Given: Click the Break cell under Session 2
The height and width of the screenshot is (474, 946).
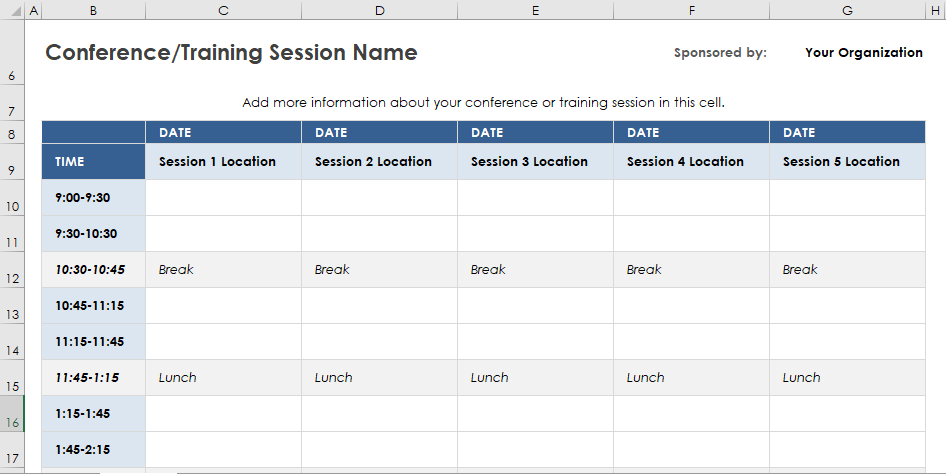Looking at the screenshot, I should pos(379,270).
